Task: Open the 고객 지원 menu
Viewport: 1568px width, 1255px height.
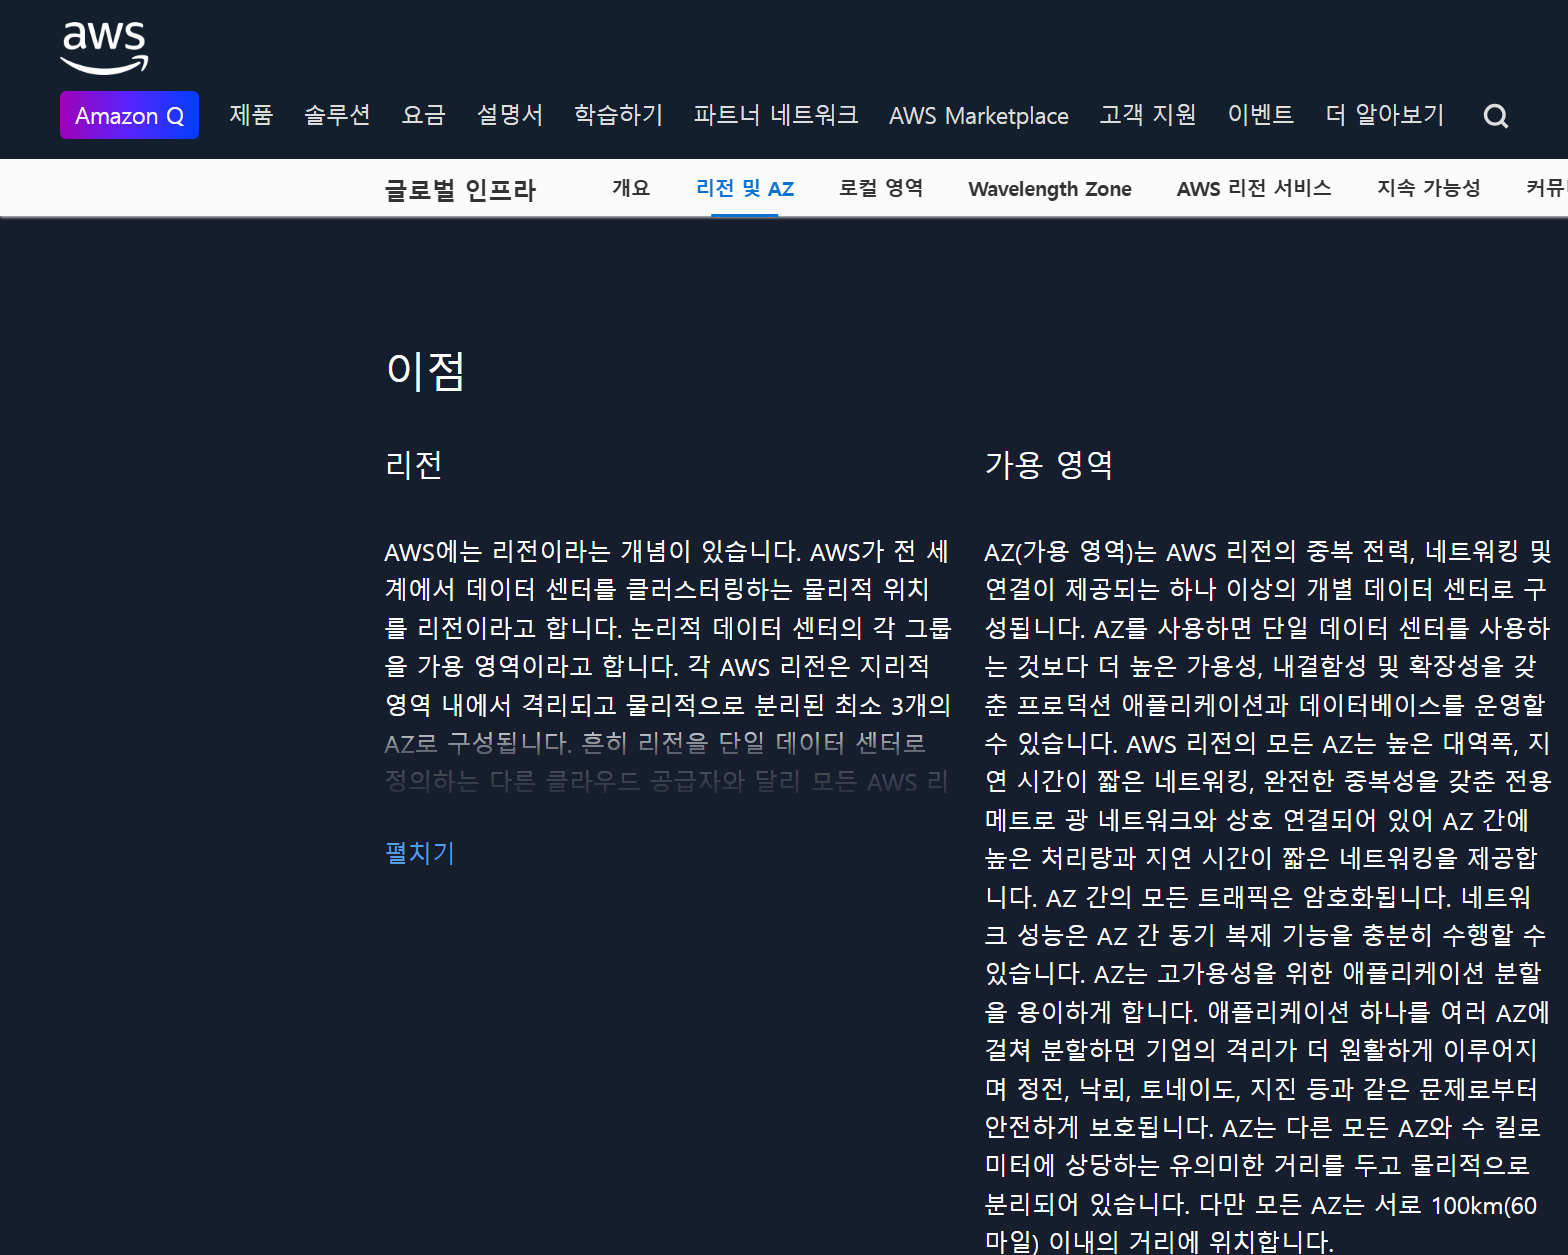Action: (1148, 115)
